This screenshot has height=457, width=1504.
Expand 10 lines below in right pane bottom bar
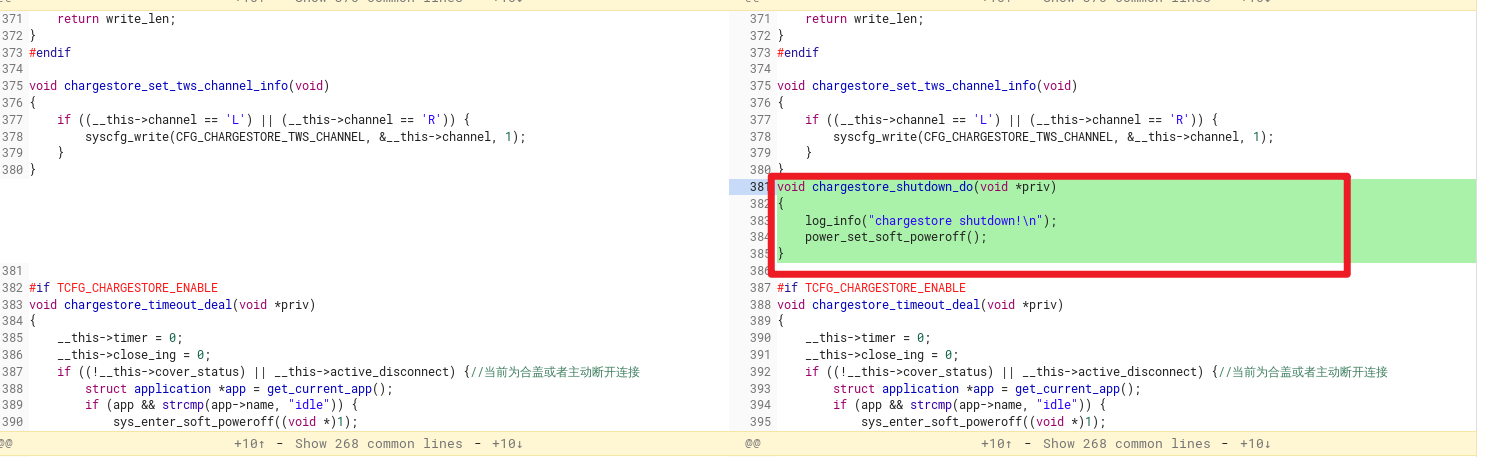click(x=1256, y=444)
